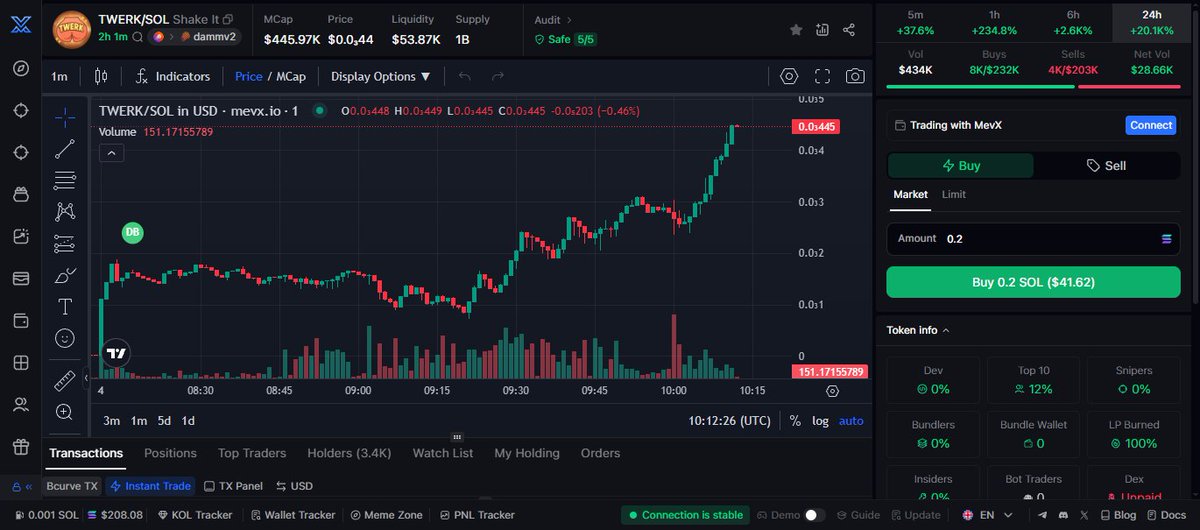
Task: Open the chart time axis settings gear
Action: (832, 391)
